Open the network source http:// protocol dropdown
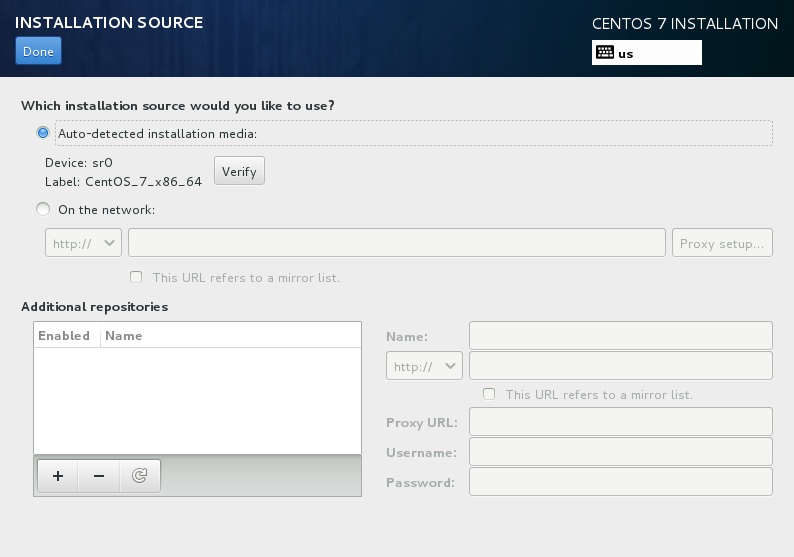794x557 pixels. pyautogui.click(x=83, y=243)
